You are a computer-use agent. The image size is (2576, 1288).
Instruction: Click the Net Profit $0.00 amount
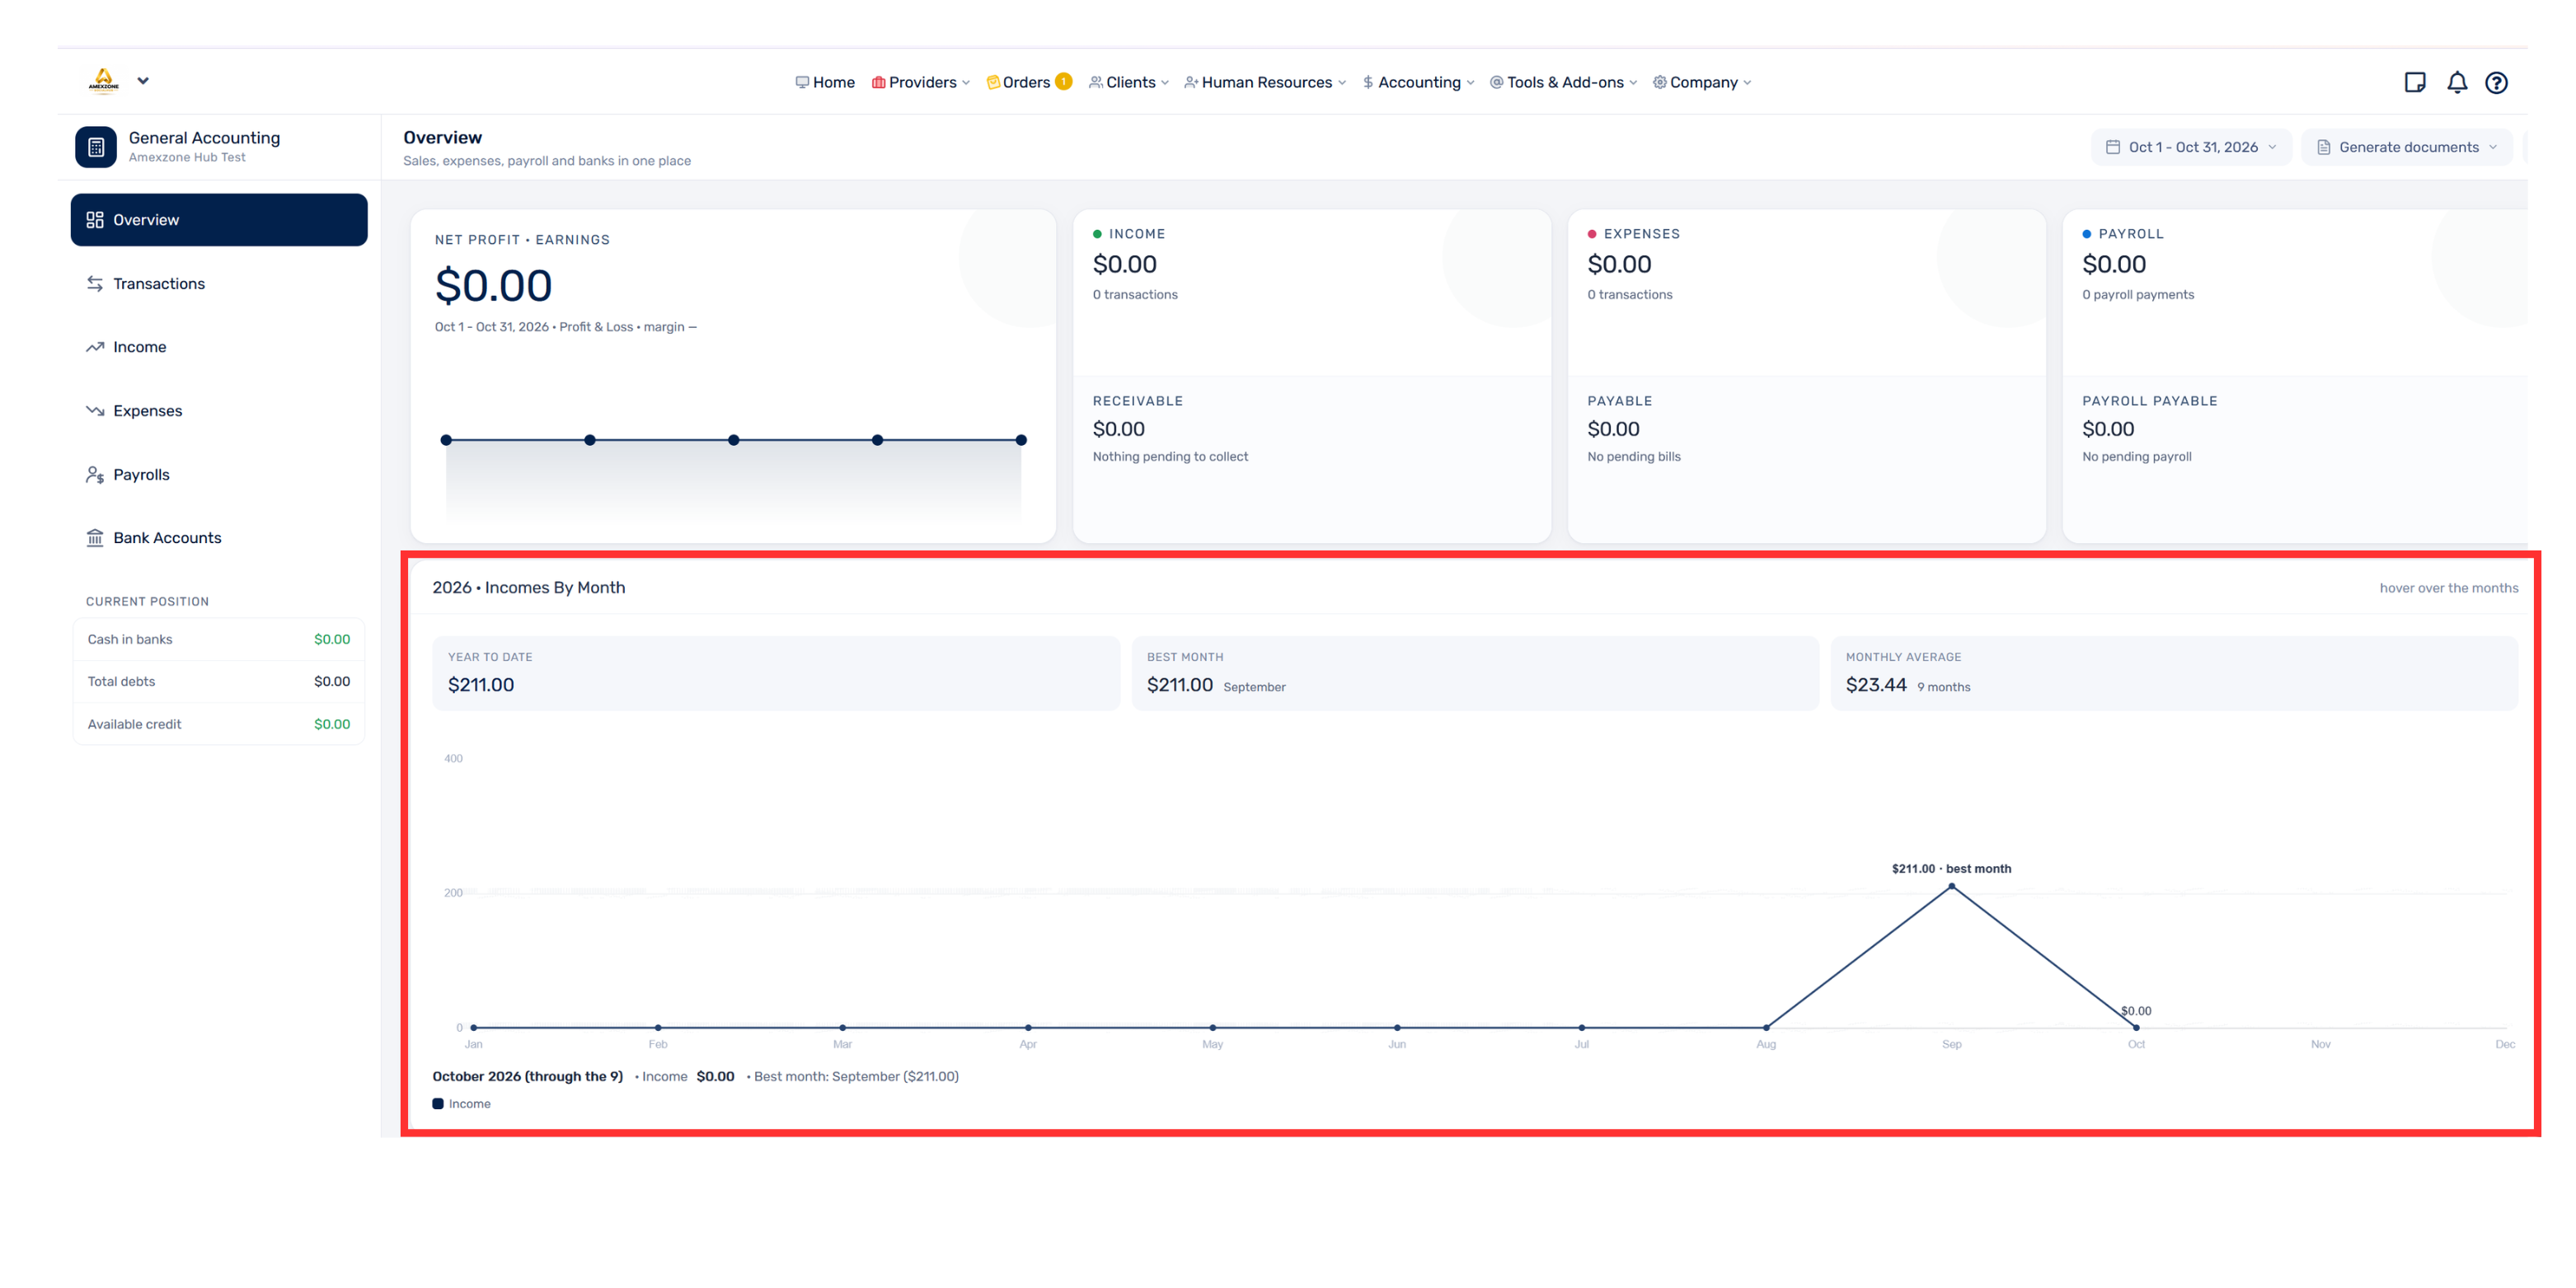493,286
